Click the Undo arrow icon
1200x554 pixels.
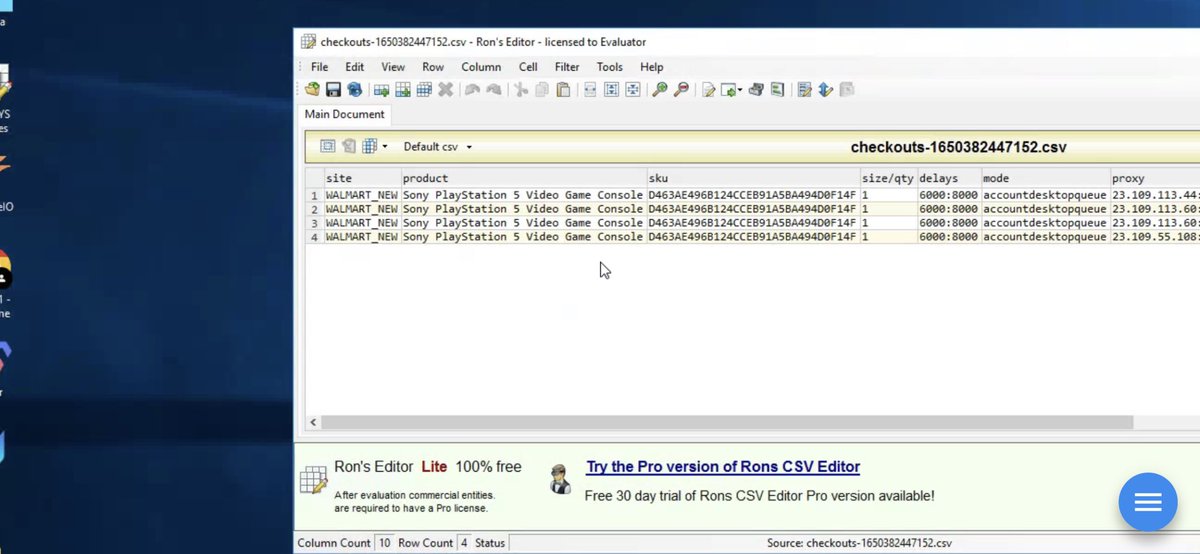(x=472, y=89)
